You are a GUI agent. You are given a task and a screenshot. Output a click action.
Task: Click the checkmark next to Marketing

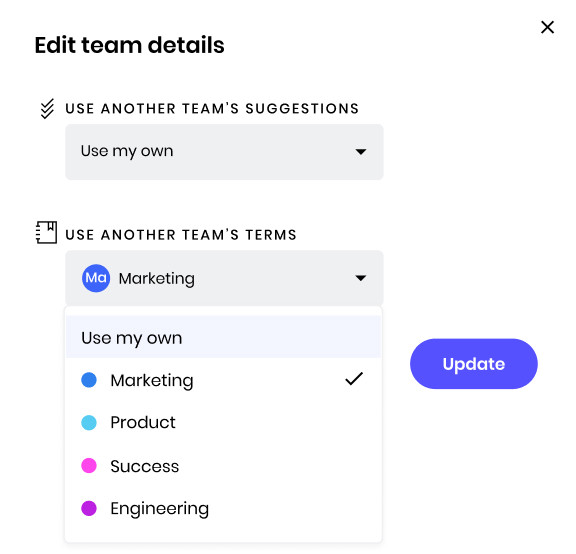click(354, 379)
